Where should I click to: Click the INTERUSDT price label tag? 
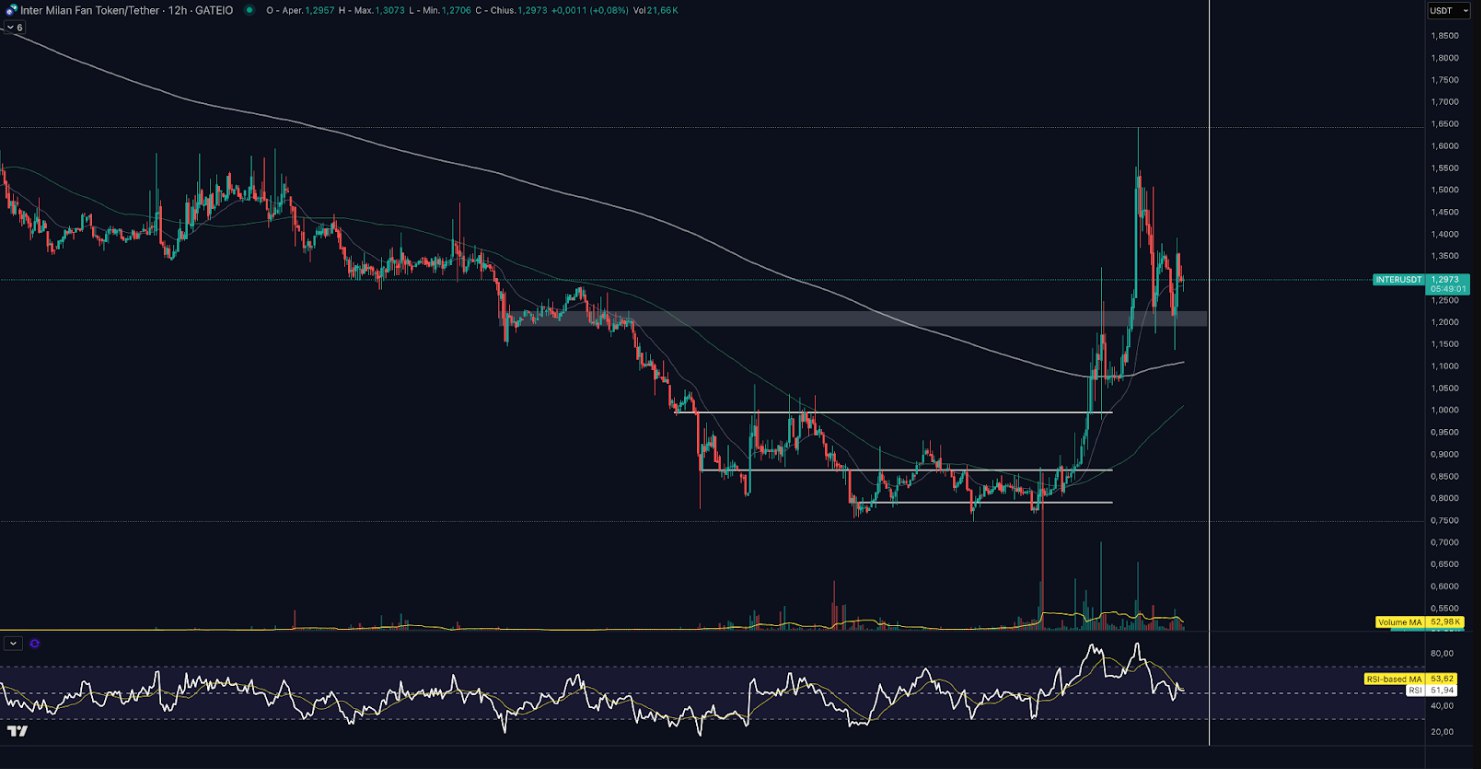click(1399, 280)
